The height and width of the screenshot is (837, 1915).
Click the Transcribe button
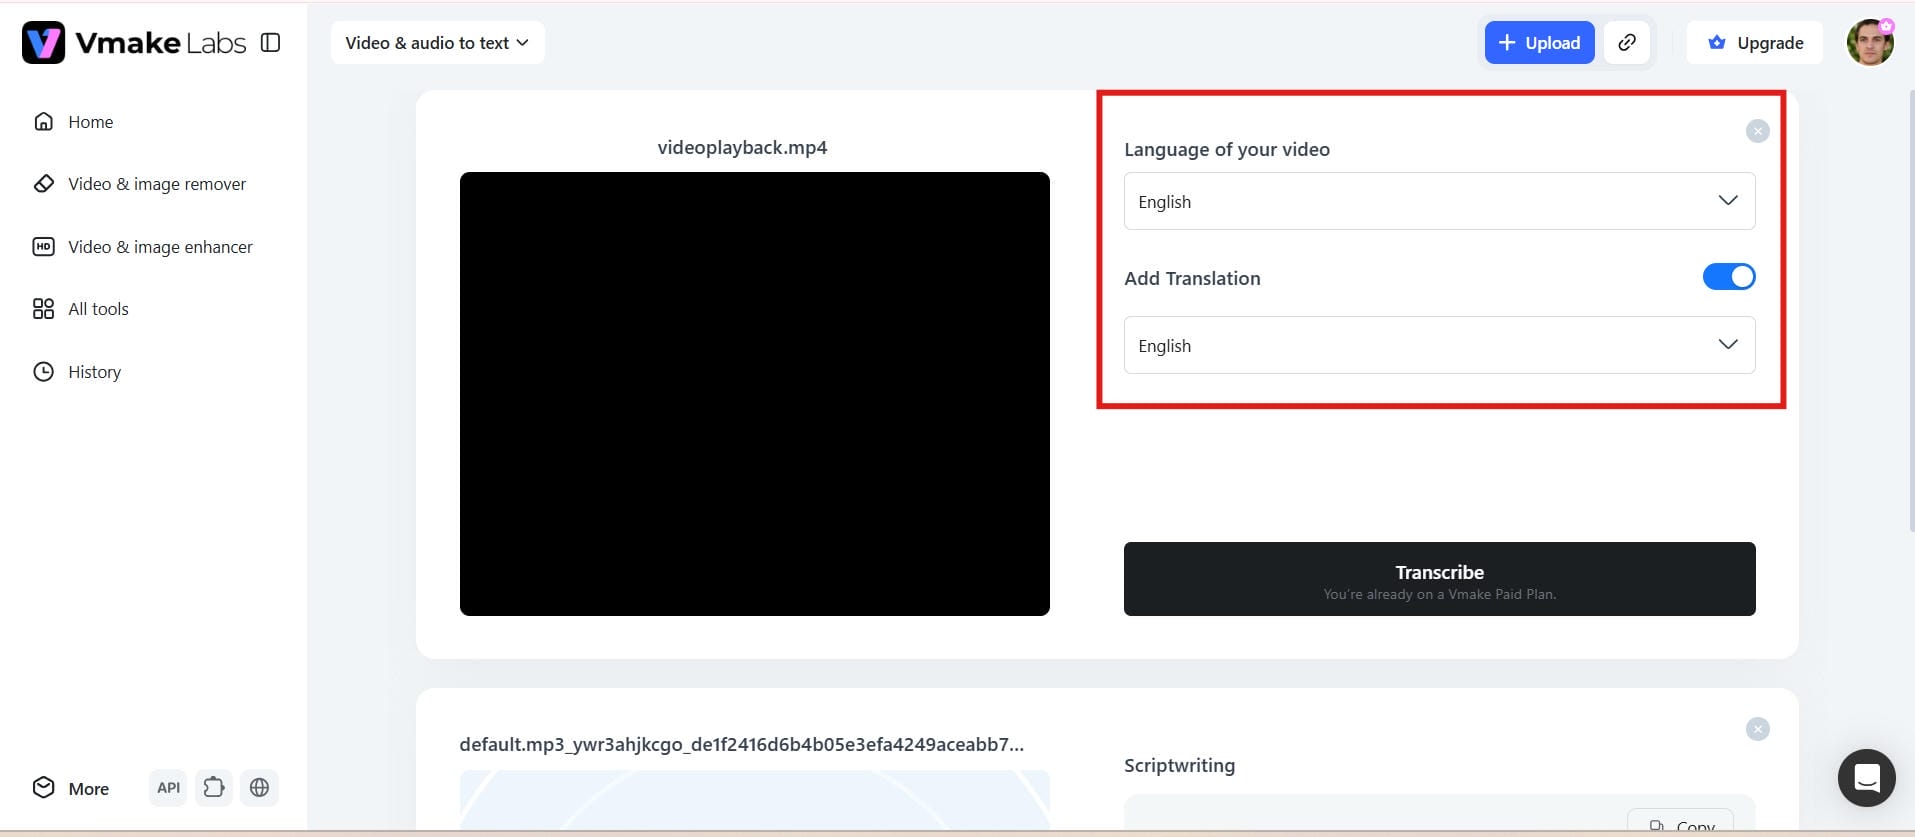[1439, 579]
